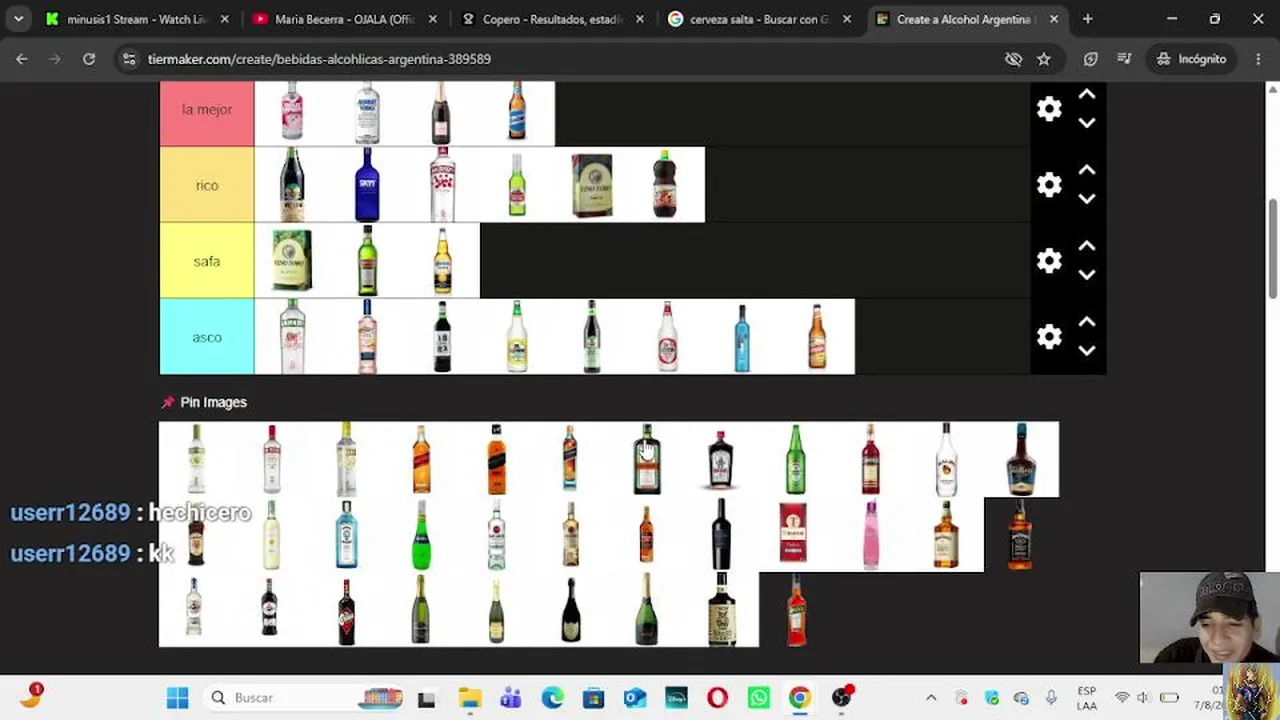This screenshot has height=720, width=1280.
Task: Move the "safa" tier row up
Action: (1087, 247)
